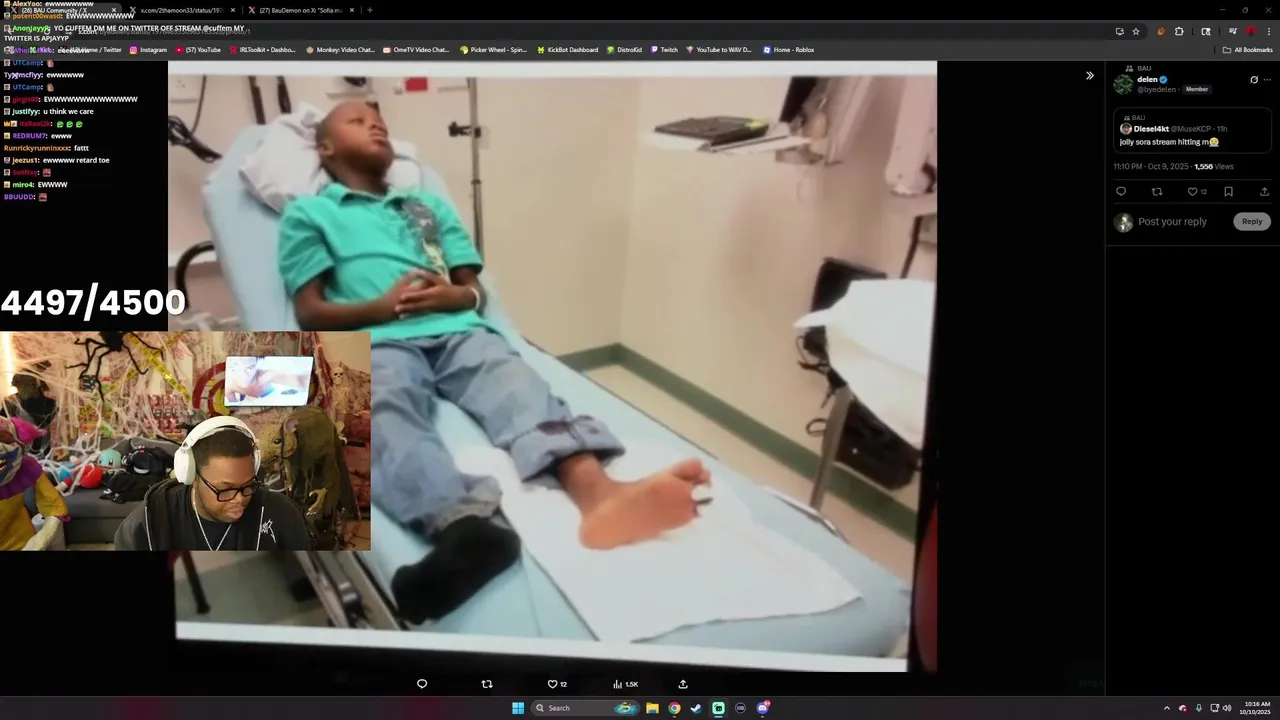This screenshot has width=1280, height=720.
Task: Open the 1,556 Views count
Action: coord(1214,167)
